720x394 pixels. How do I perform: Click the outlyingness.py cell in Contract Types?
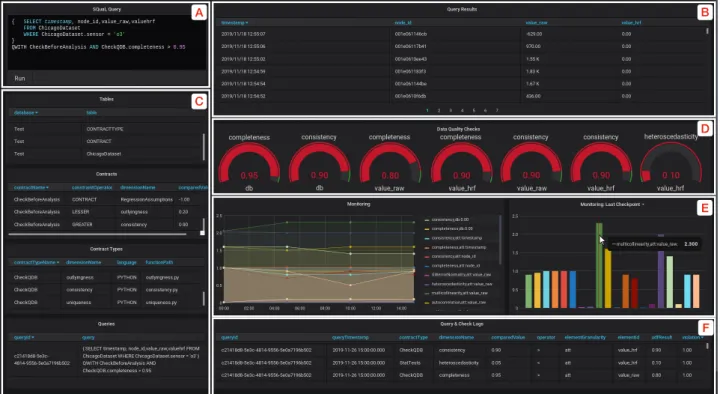(162, 277)
